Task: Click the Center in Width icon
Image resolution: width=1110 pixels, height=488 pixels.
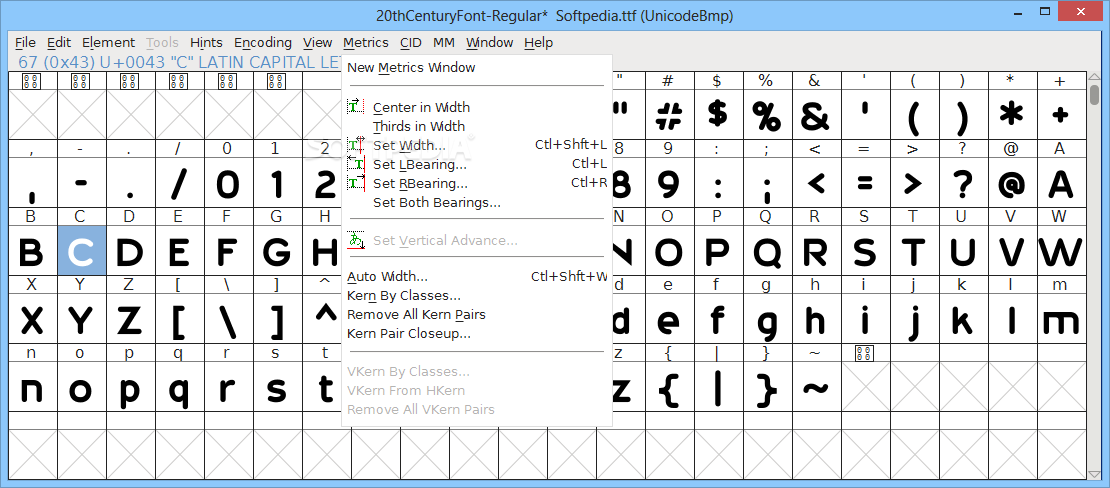Action: coord(355,107)
